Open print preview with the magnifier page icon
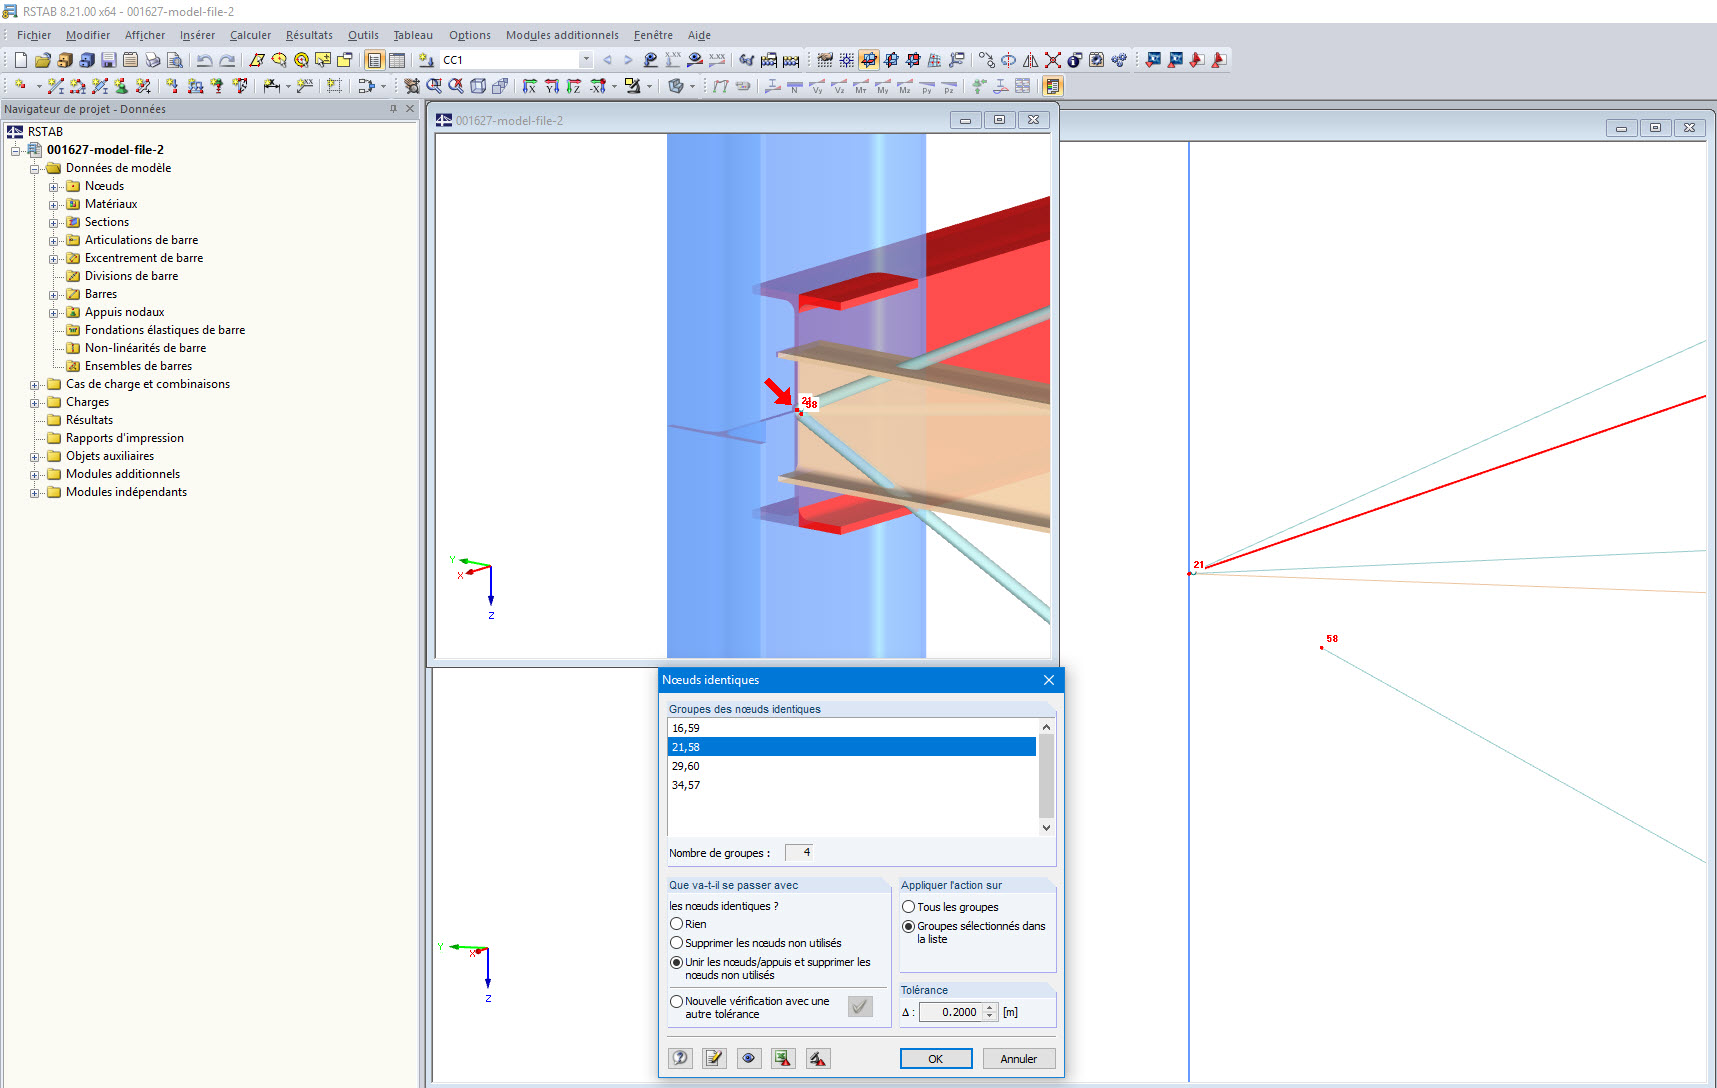Viewport: 1717px width, 1088px height. (174, 60)
